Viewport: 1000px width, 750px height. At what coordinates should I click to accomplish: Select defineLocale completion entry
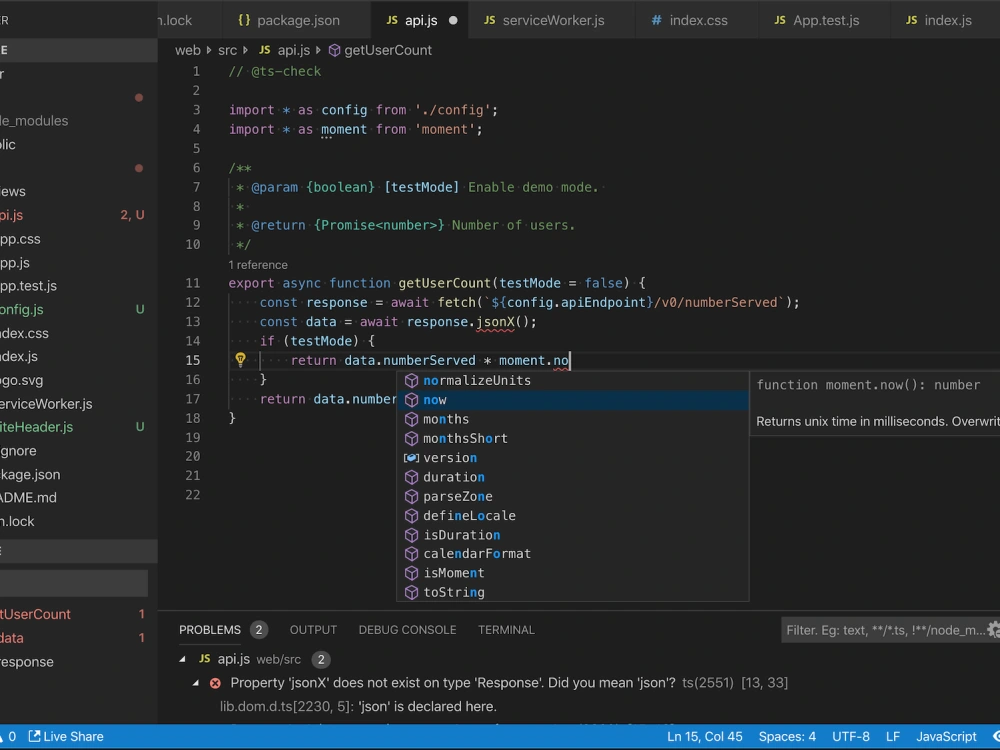point(572,515)
